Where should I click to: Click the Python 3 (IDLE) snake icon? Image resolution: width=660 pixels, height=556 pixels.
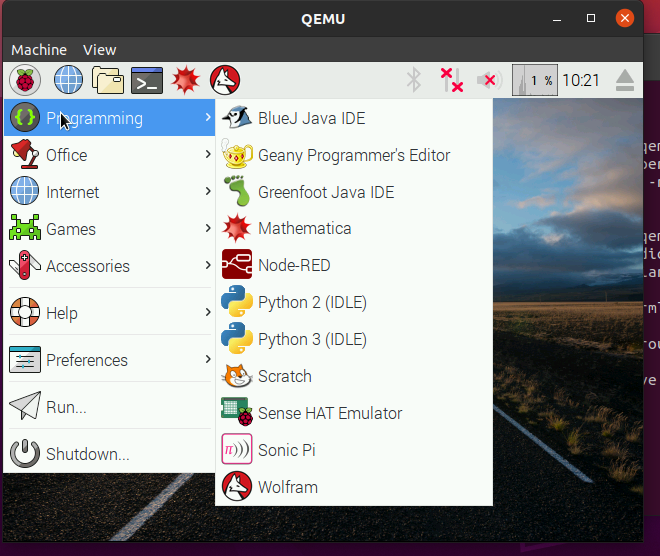(237, 338)
